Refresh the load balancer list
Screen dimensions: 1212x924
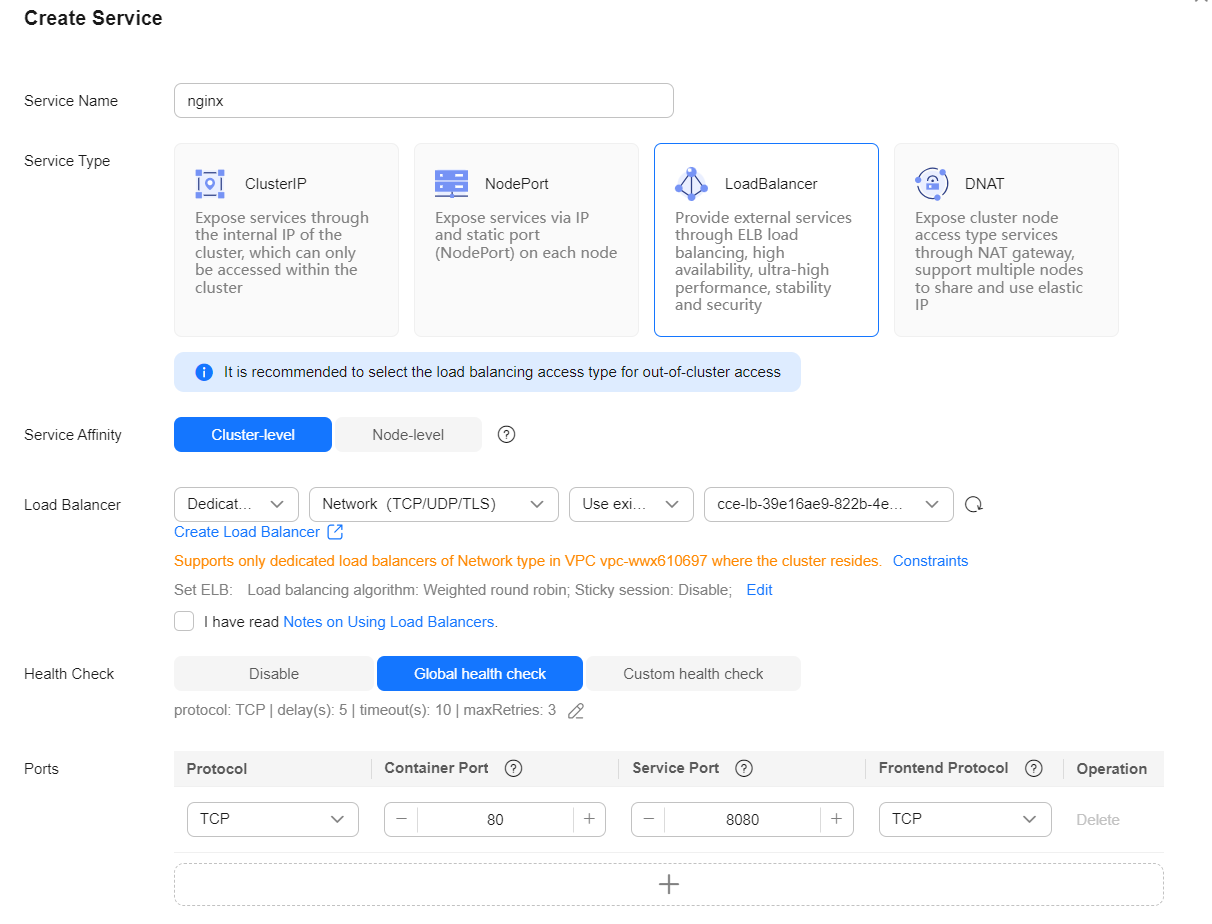973,505
